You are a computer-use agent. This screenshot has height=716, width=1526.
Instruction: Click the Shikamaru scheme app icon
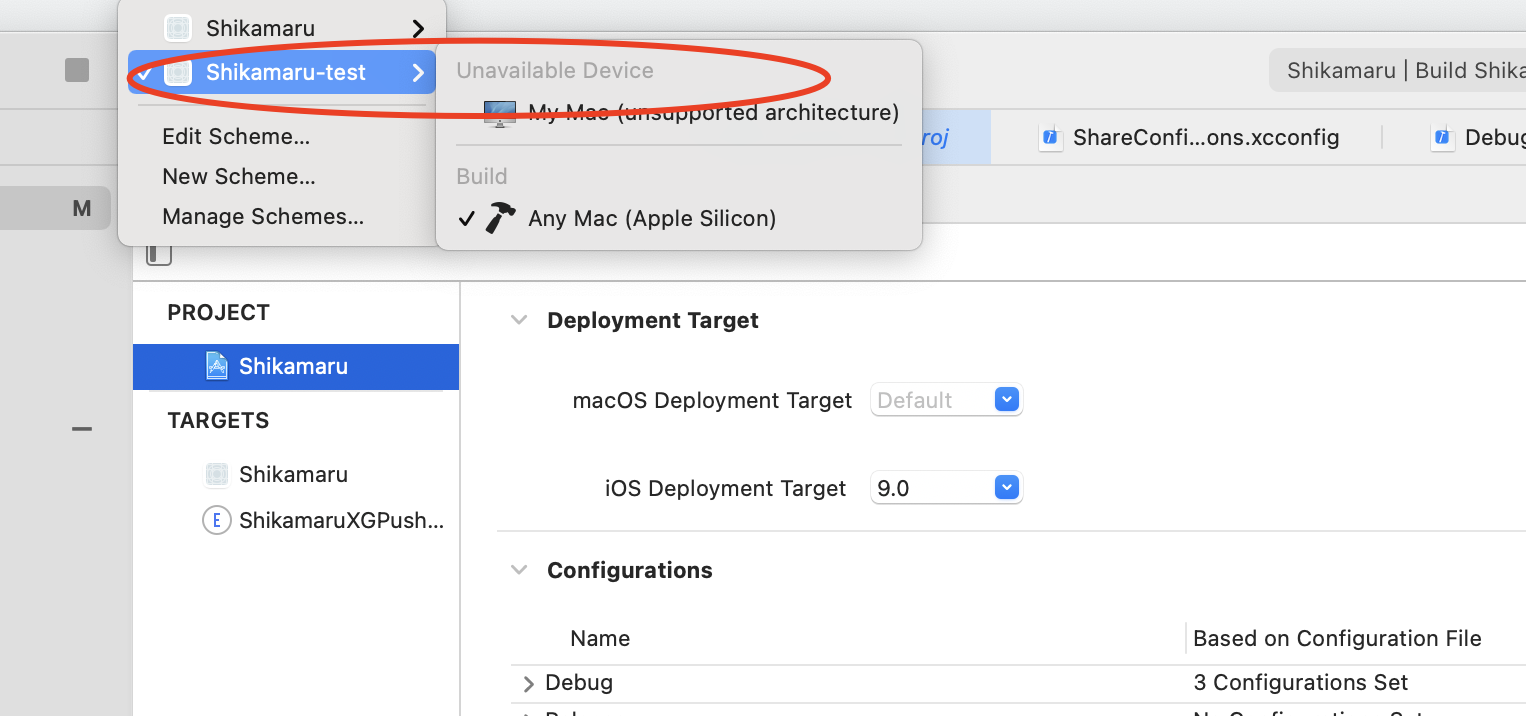(x=177, y=28)
